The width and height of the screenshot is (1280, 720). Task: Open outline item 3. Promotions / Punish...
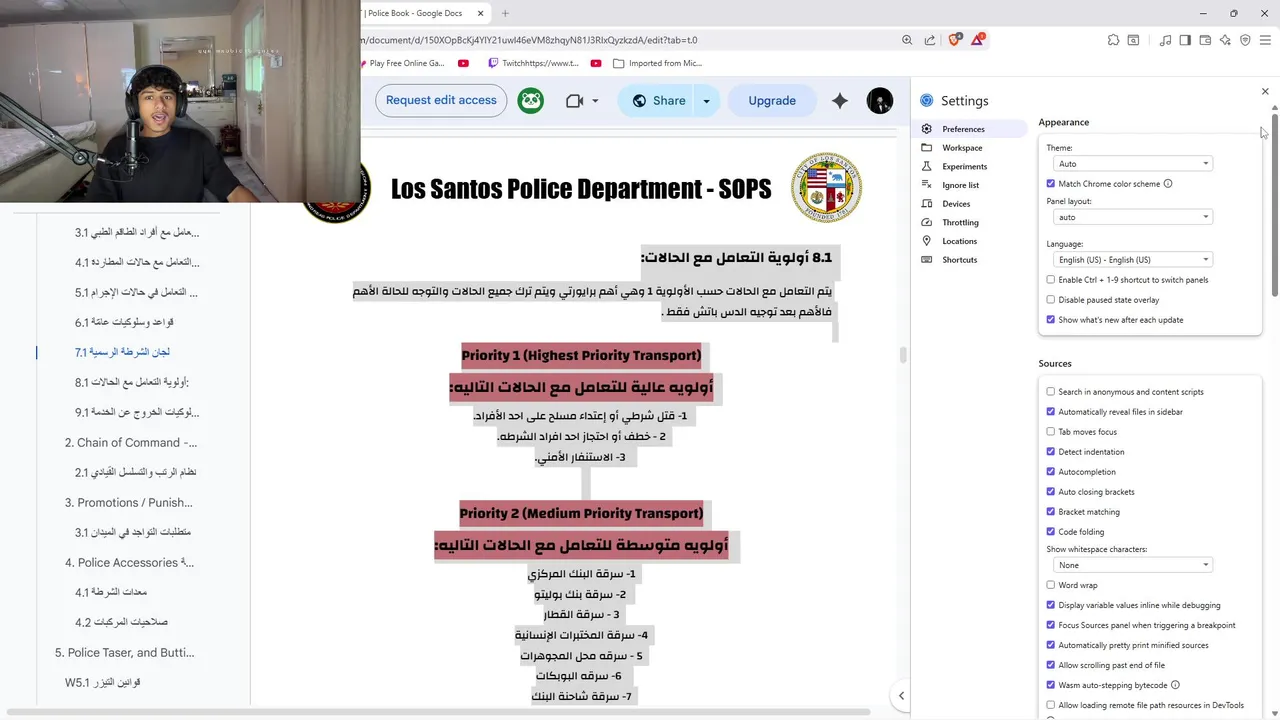129,502
